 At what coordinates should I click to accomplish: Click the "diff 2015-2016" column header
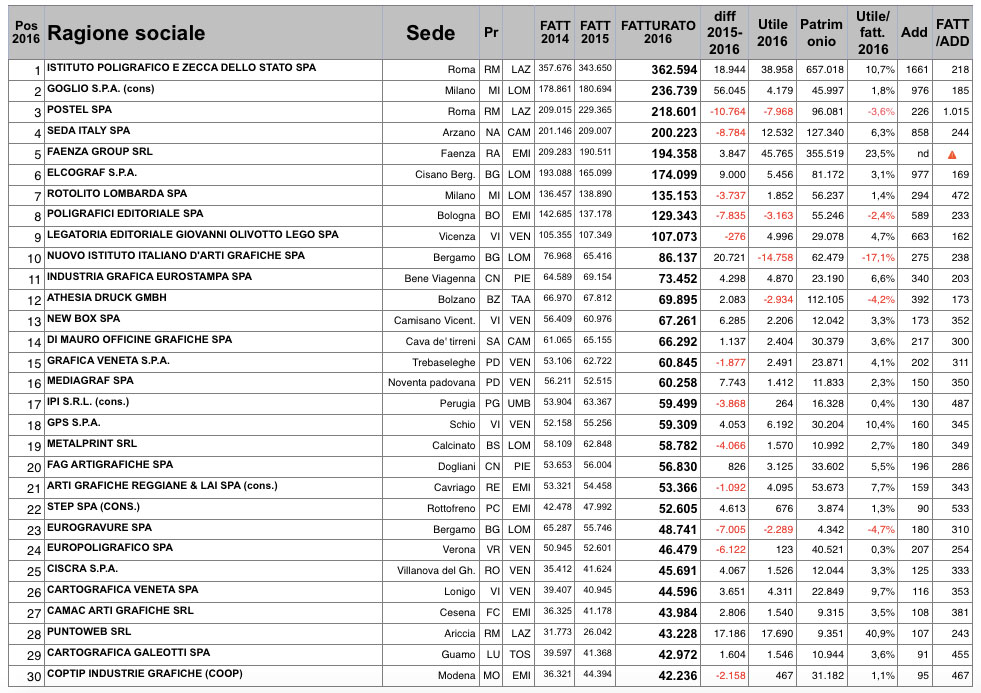click(724, 33)
